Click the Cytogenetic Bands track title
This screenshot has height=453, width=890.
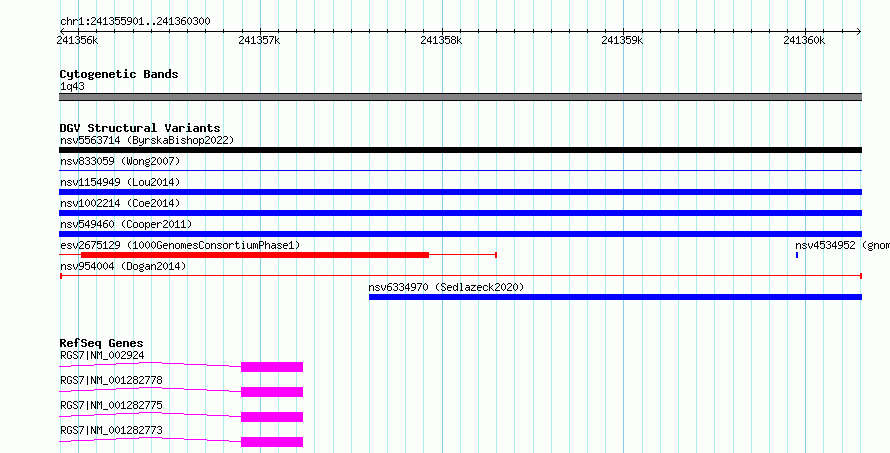pyautogui.click(x=119, y=74)
